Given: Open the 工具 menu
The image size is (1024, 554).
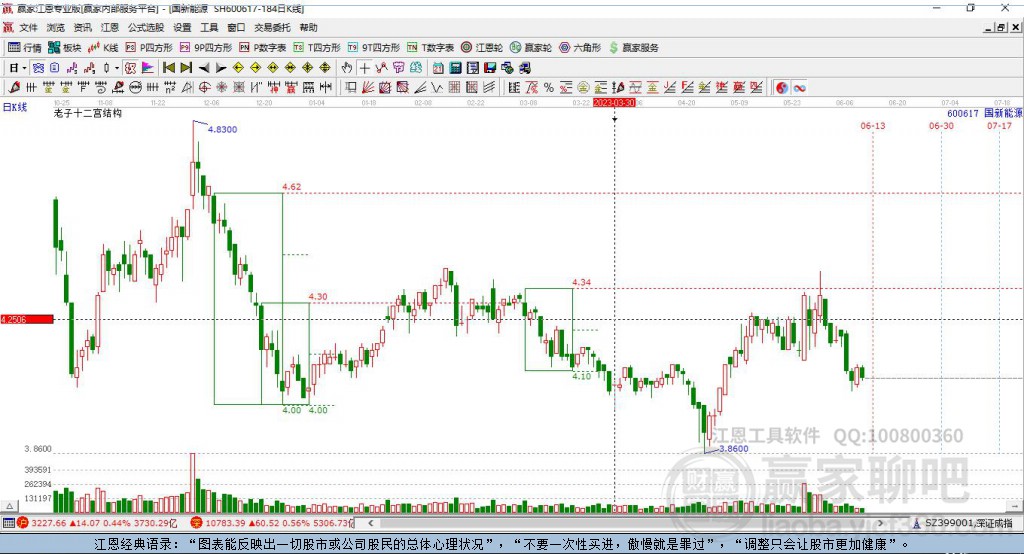Looking at the screenshot, I should click(x=209, y=27).
